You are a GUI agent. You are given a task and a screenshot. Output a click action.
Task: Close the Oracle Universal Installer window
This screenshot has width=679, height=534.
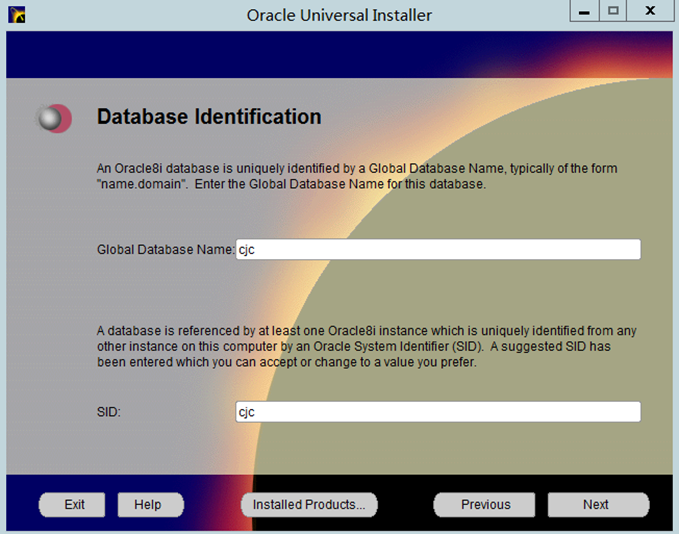click(650, 11)
